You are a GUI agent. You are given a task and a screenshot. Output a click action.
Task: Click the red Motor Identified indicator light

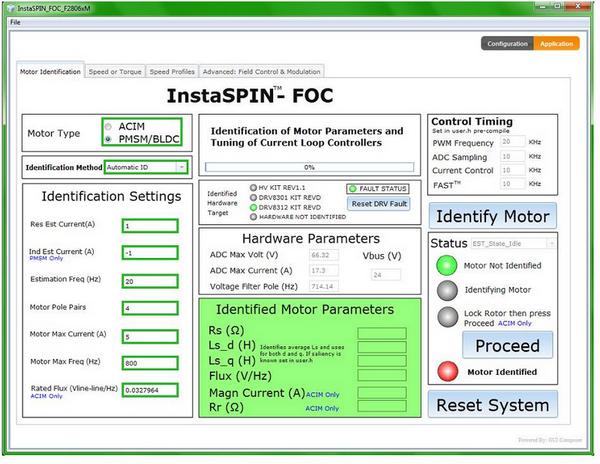click(447, 371)
